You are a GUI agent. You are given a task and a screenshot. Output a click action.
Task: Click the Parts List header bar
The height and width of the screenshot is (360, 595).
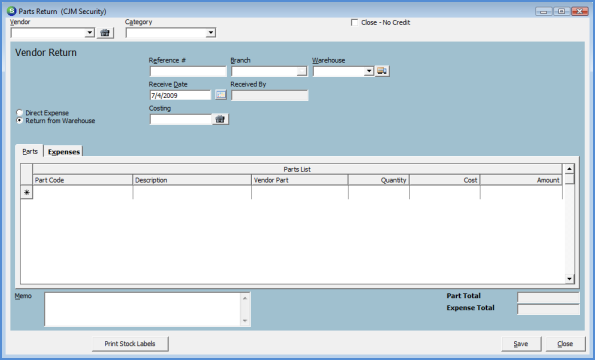(x=298, y=169)
